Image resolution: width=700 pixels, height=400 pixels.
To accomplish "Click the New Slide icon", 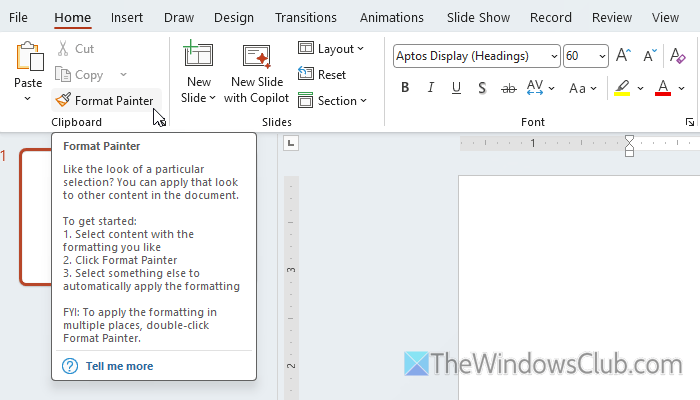I will 198,54.
